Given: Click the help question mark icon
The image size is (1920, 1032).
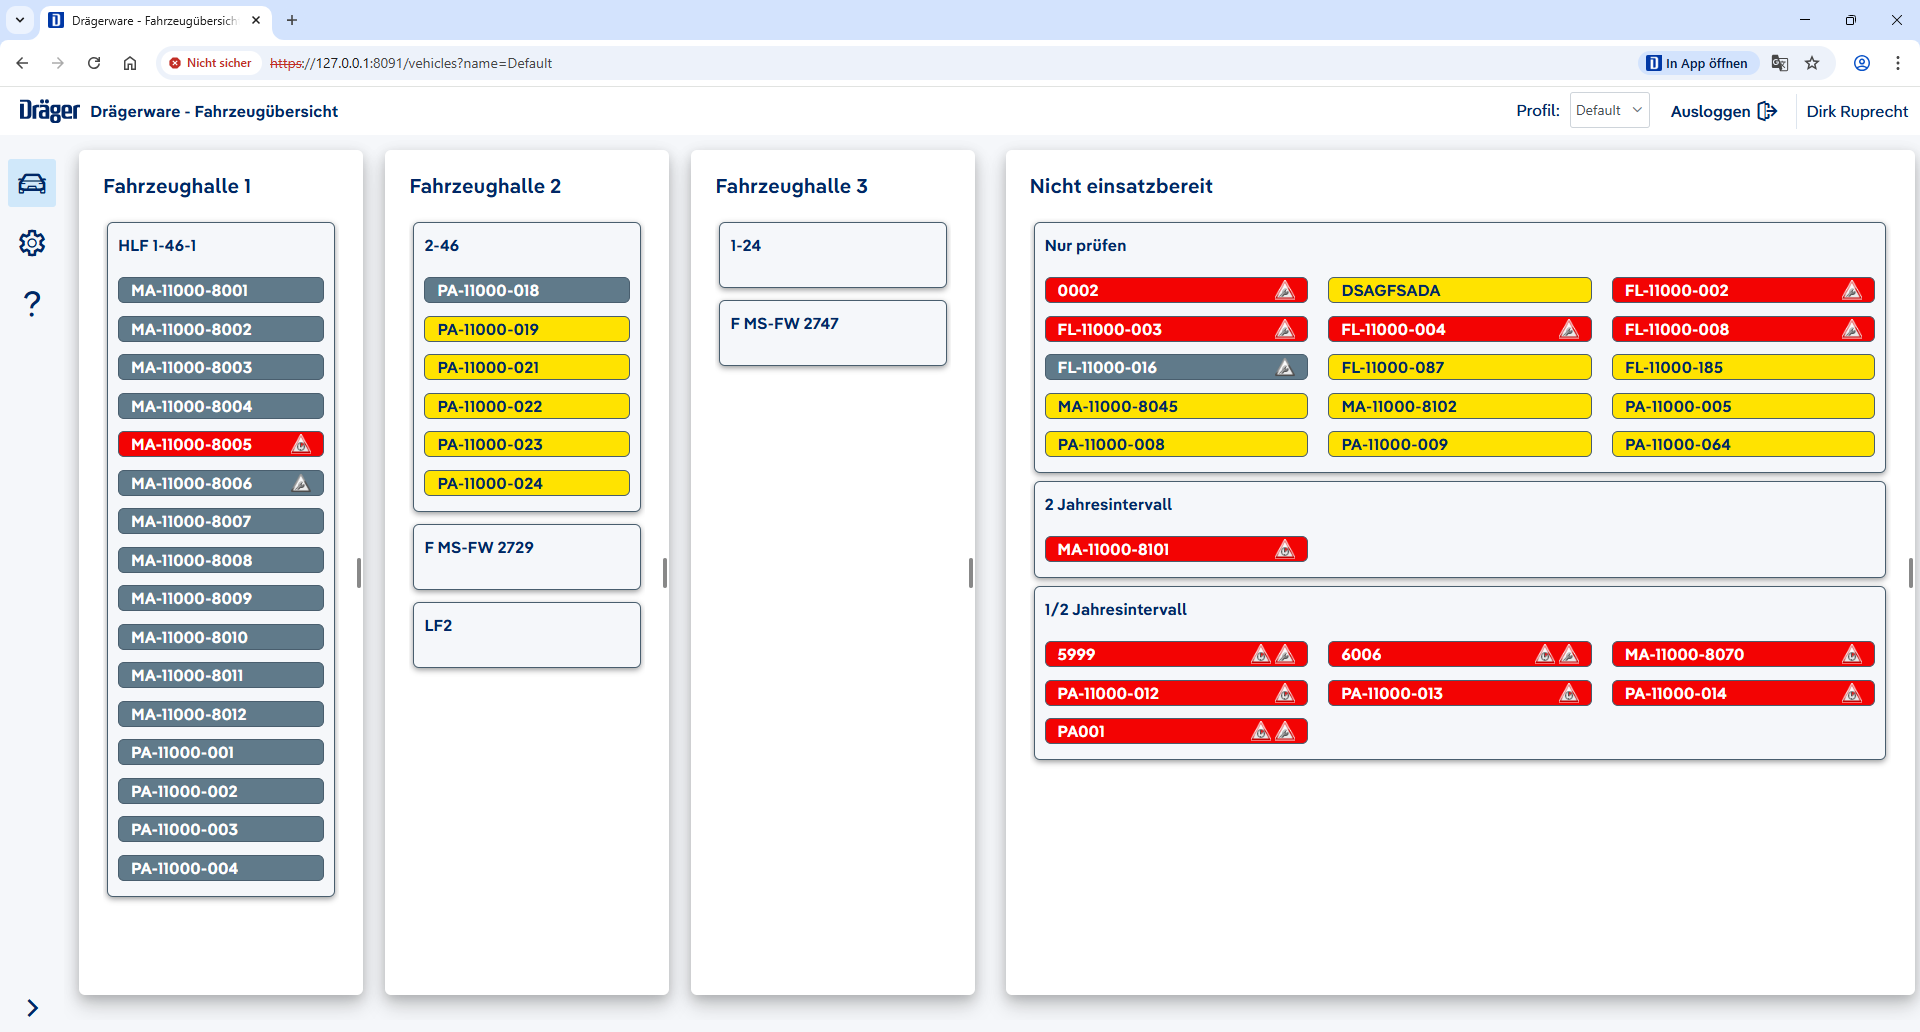Looking at the screenshot, I should (x=32, y=303).
